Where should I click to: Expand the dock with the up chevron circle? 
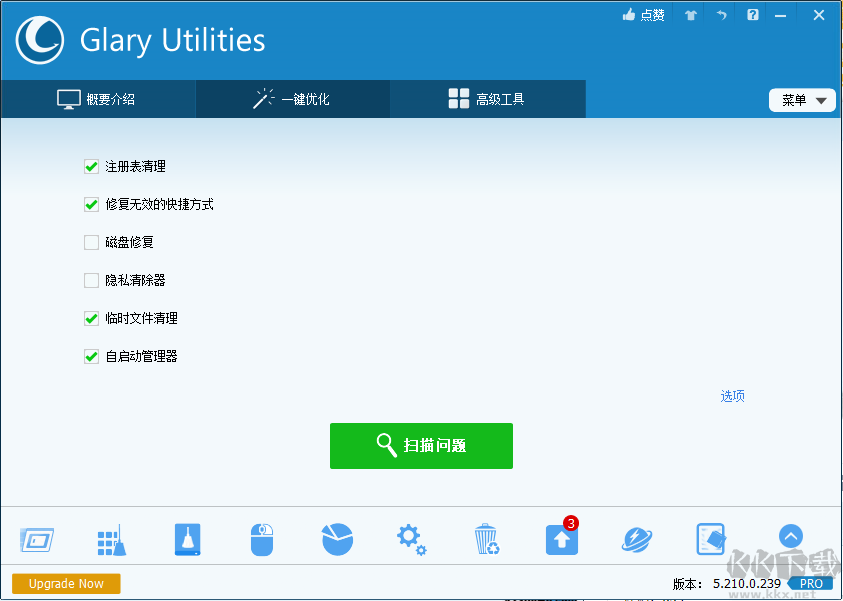[791, 536]
